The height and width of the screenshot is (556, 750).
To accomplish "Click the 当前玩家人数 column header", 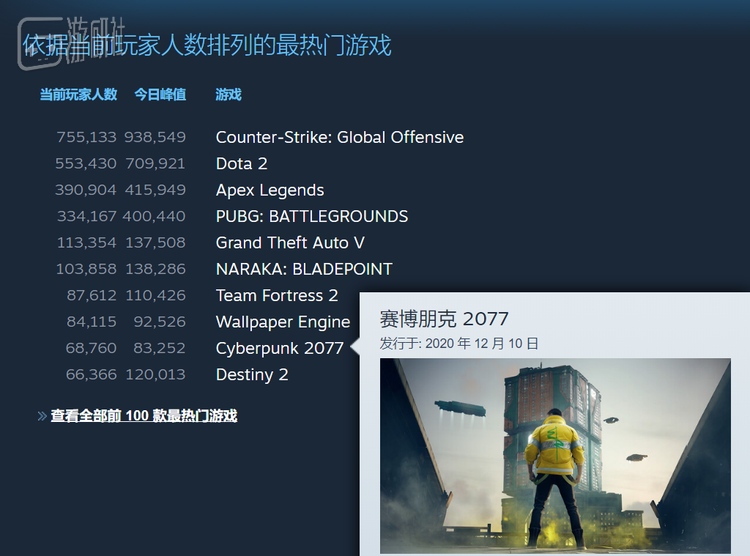I will 78,94.
